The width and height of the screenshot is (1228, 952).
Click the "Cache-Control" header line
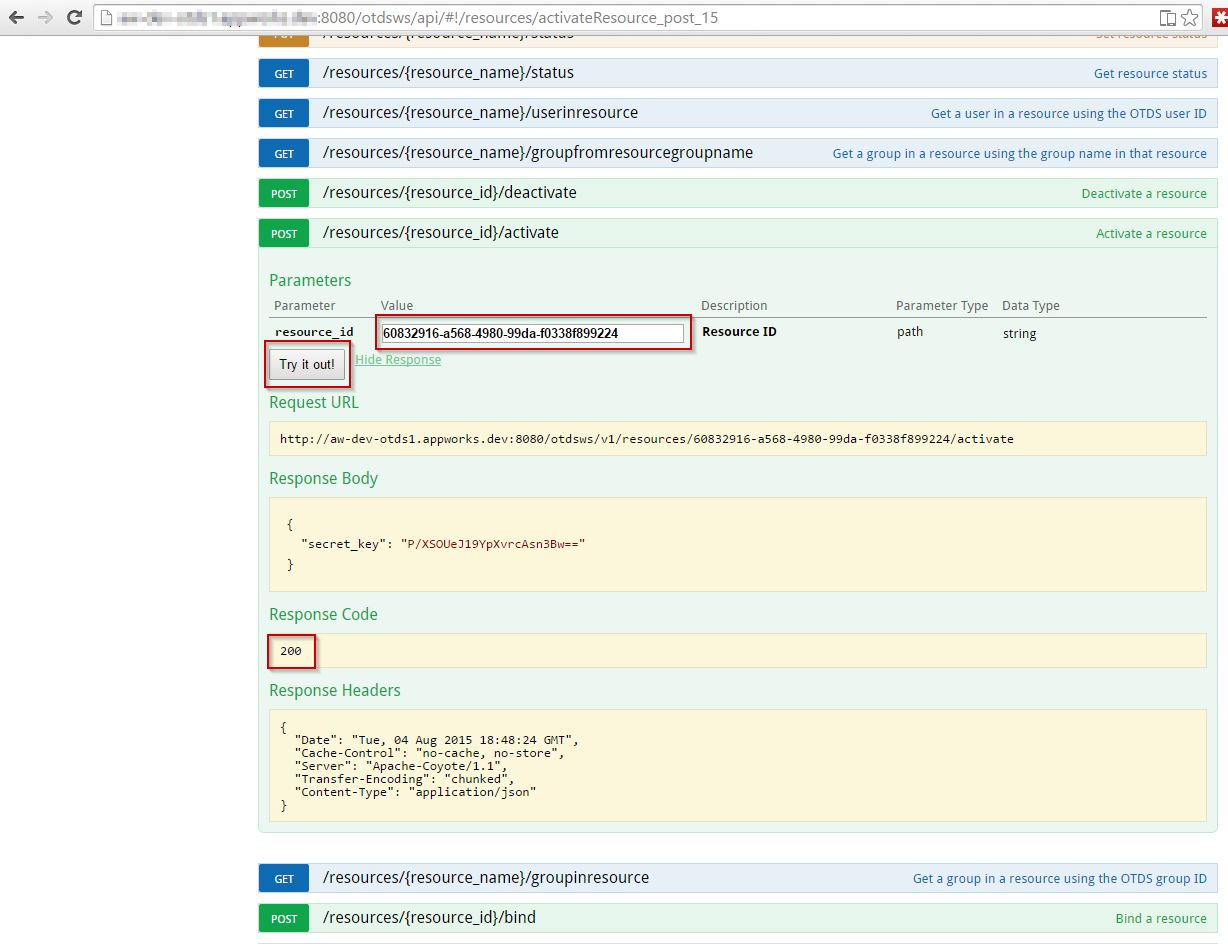(x=430, y=753)
